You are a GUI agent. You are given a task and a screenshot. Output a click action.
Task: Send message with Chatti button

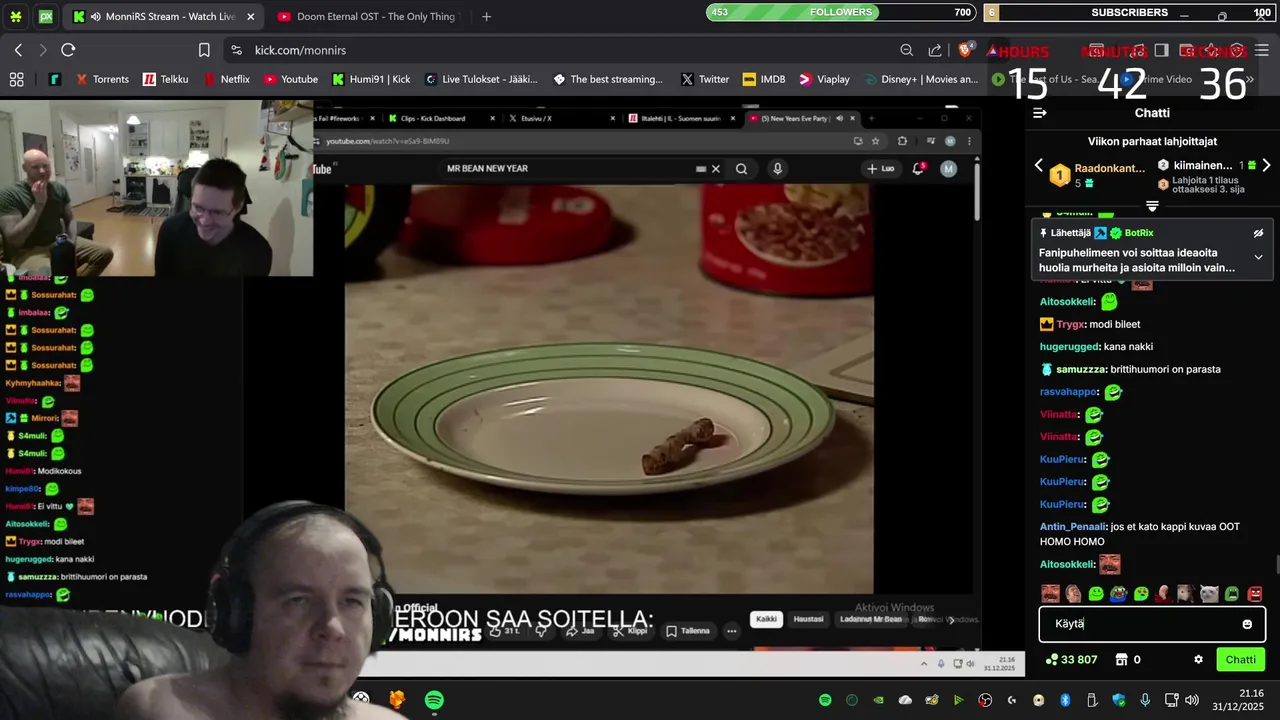(x=1241, y=660)
